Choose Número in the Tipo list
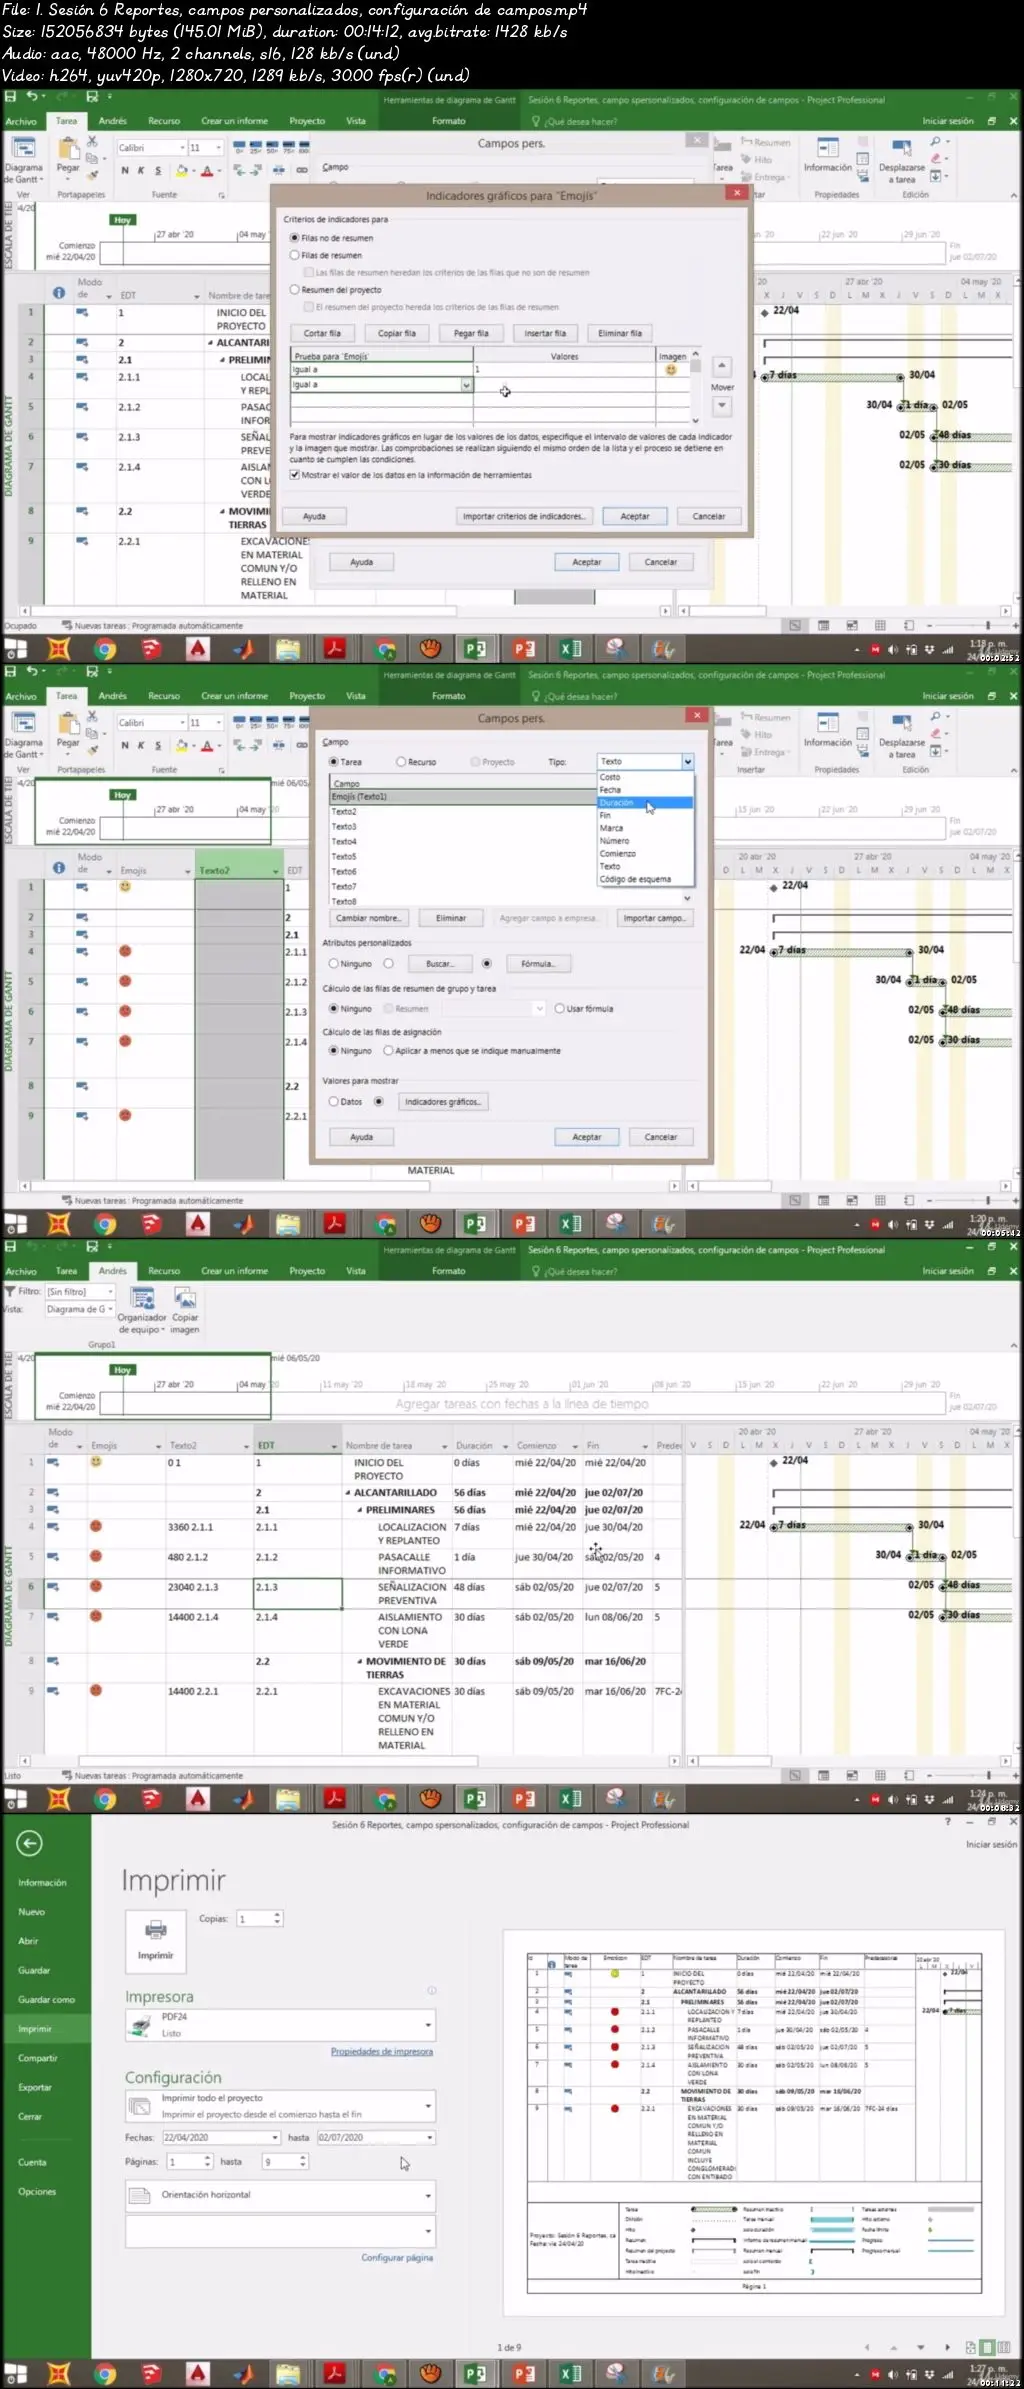The height and width of the screenshot is (2389, 1024). click(645, 841)
